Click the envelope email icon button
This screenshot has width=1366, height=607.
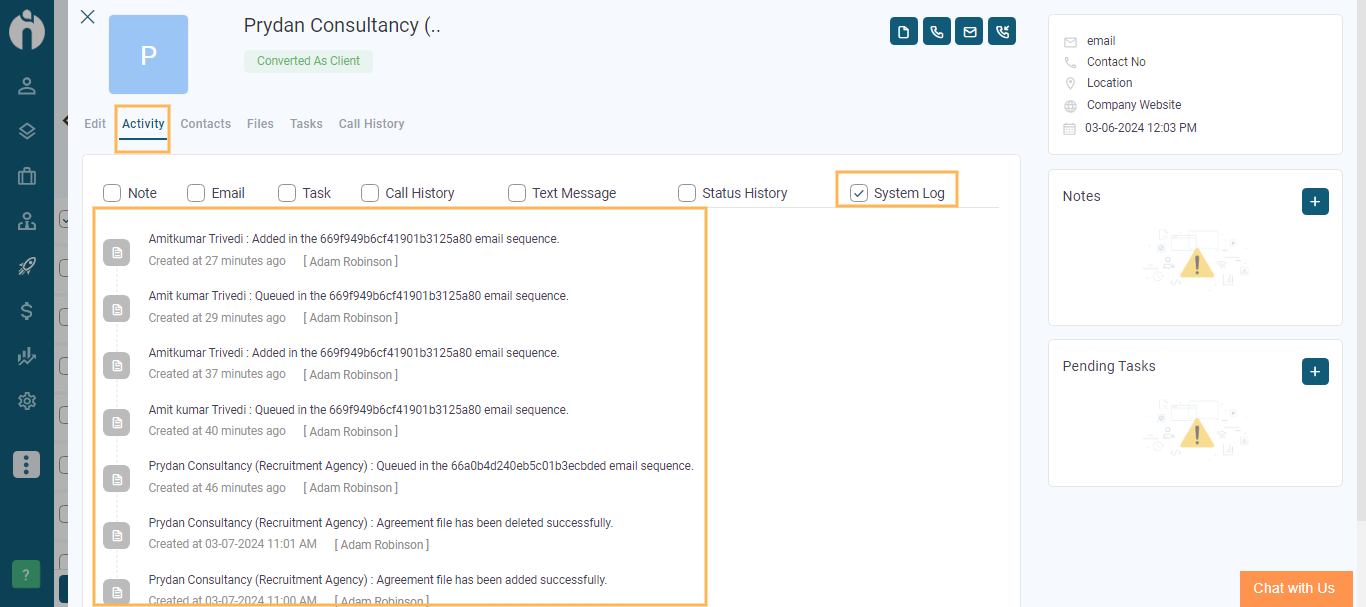[x=969, y=32]
